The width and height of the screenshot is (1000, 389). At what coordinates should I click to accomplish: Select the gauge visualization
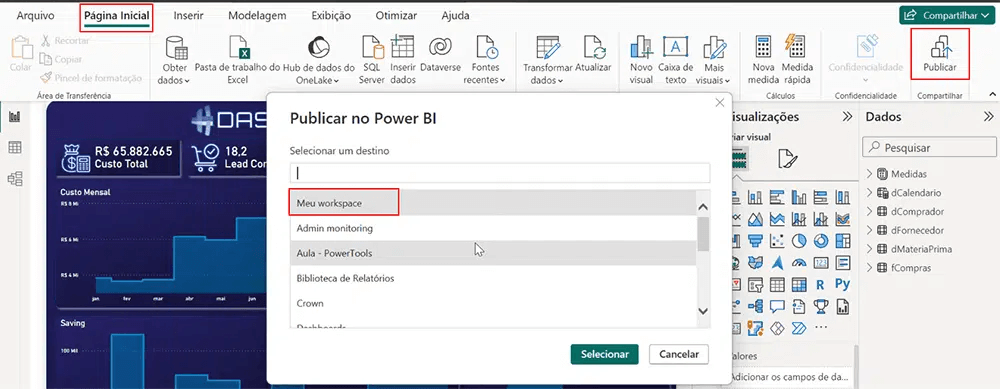coord(799,263)
